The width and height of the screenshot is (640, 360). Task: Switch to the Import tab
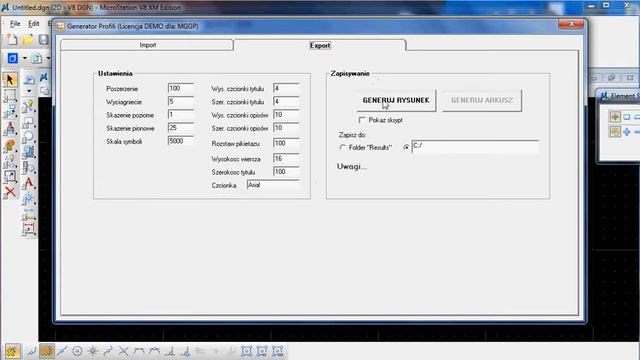(x=147, y=45)
